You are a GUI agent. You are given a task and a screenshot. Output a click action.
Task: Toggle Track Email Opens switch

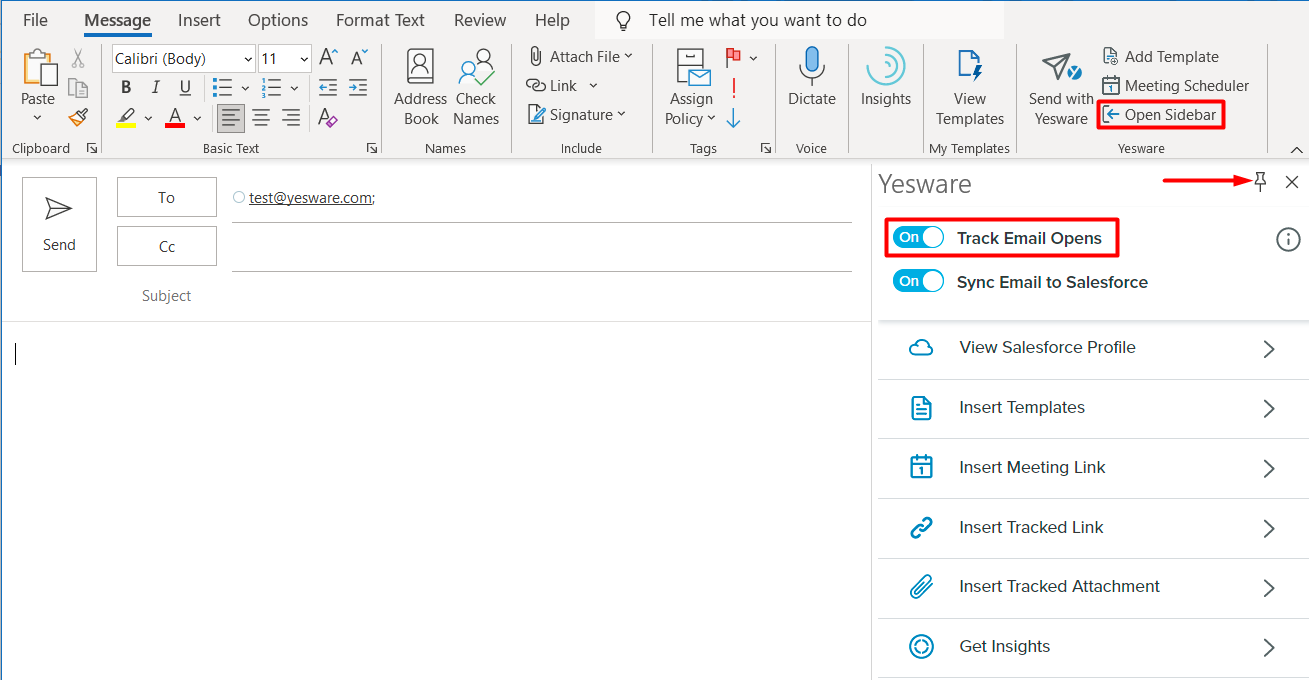coord(918,238)
